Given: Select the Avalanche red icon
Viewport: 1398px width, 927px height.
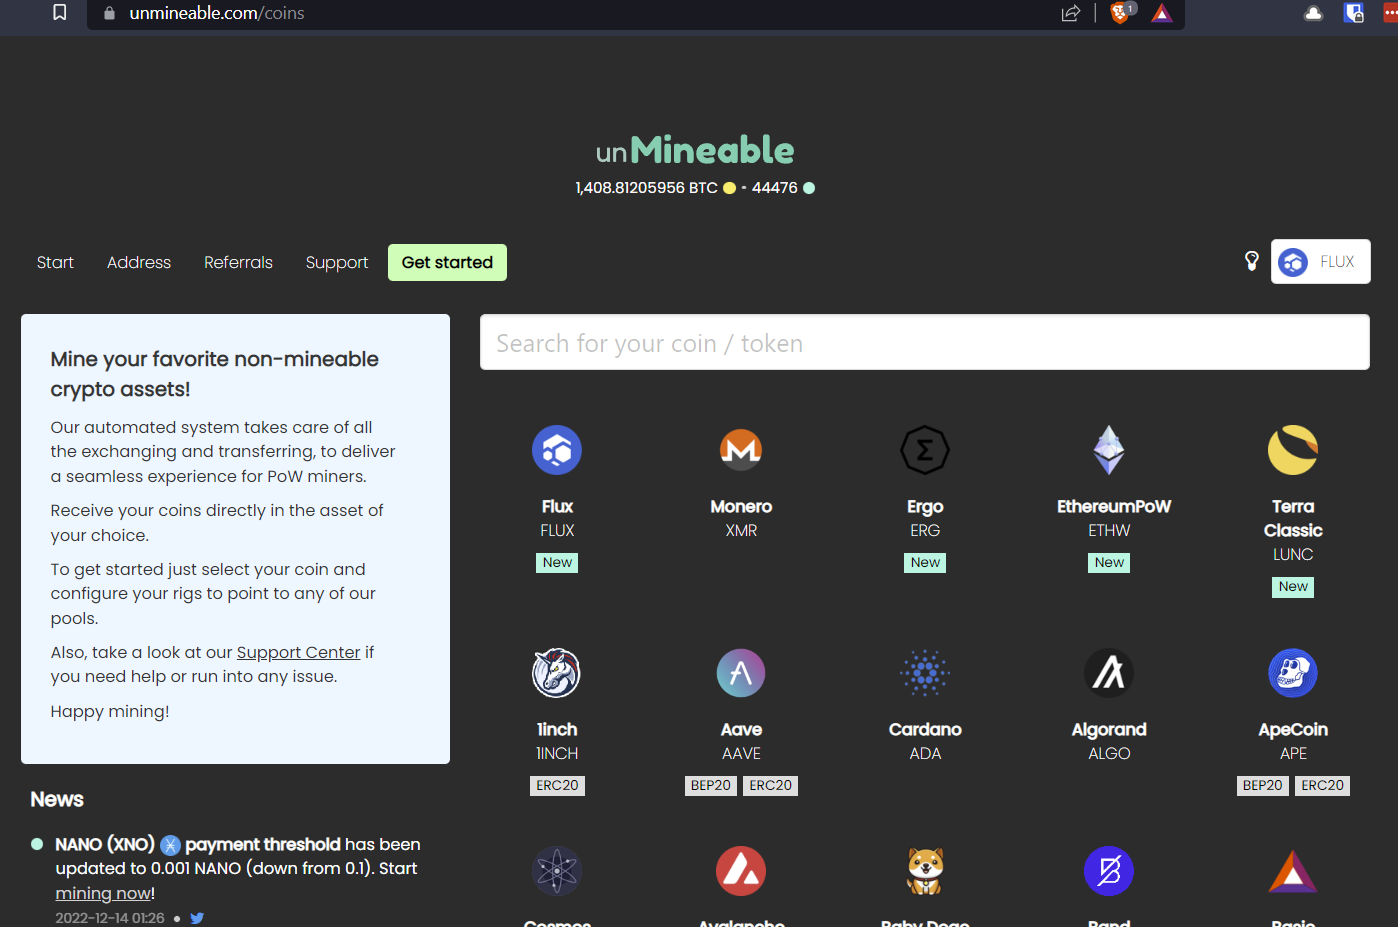Looking at the screenshot, I should tap(741, 871).
